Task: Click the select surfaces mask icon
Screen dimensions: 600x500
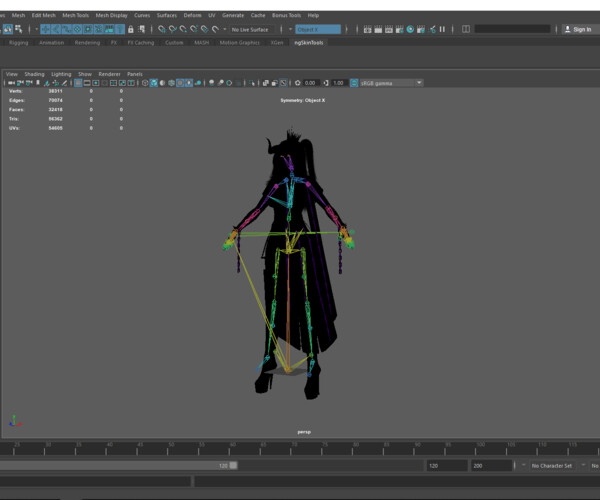Action: [x=77, y=29]
